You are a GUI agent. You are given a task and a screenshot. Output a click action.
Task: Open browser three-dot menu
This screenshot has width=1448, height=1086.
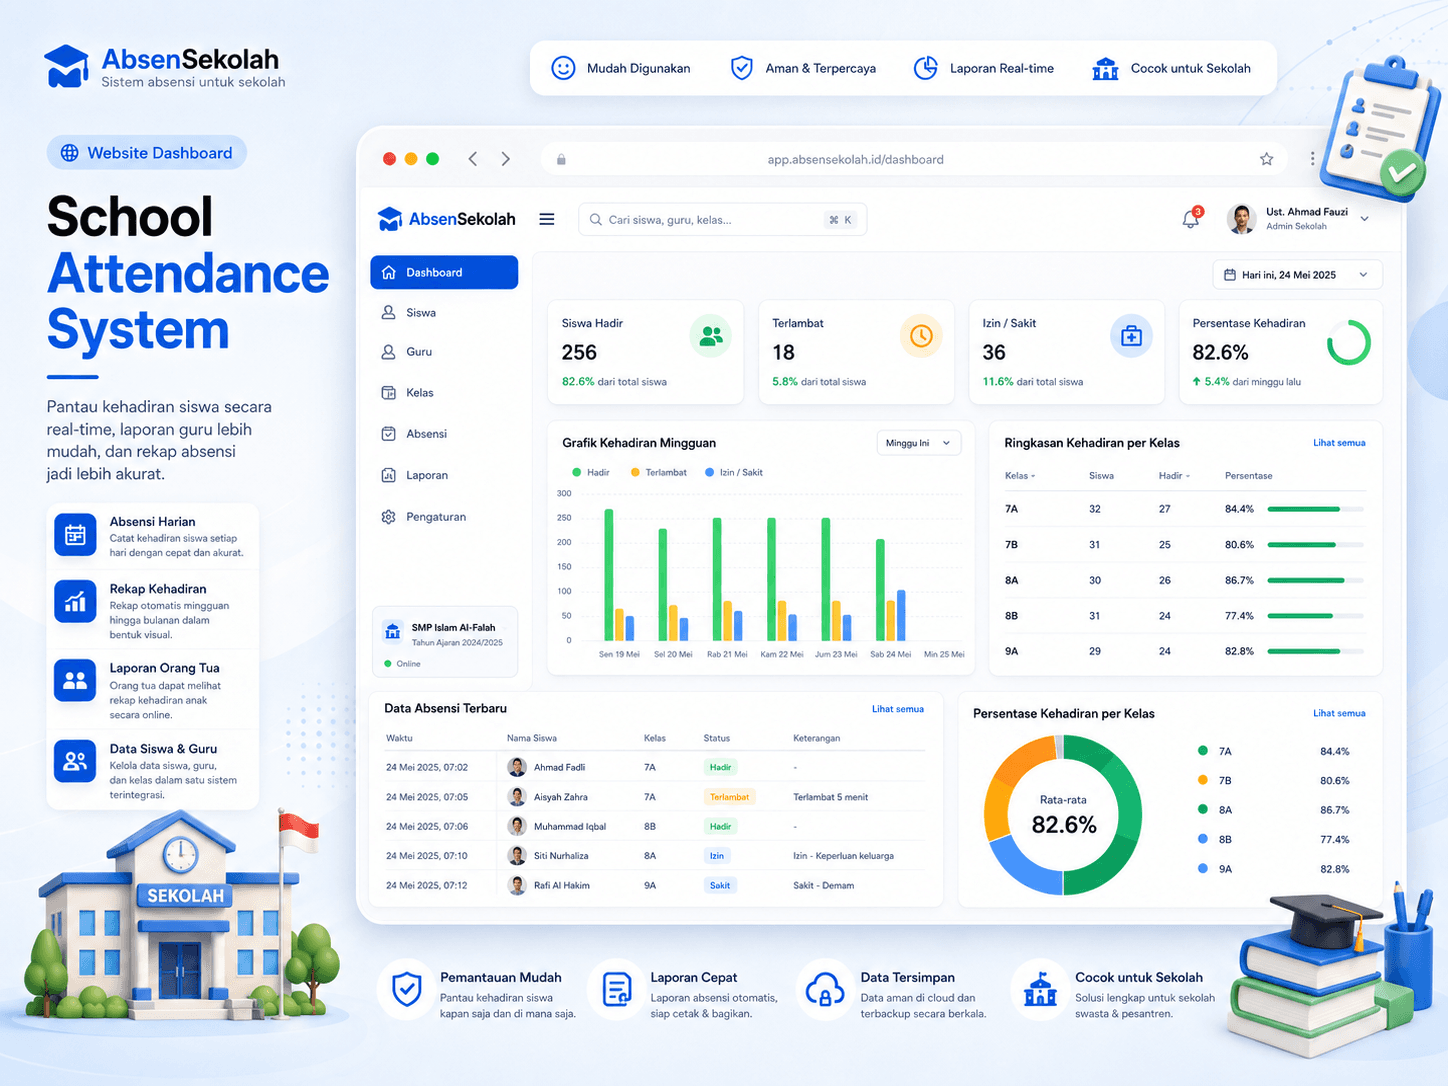tap(1312, 159)
